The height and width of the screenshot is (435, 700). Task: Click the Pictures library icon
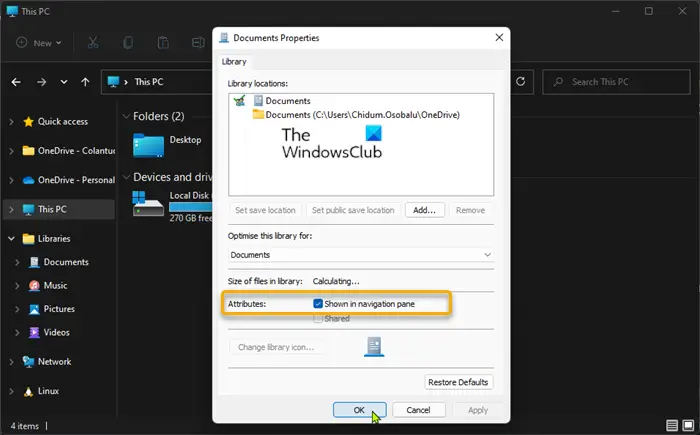[x=34, y=309]
